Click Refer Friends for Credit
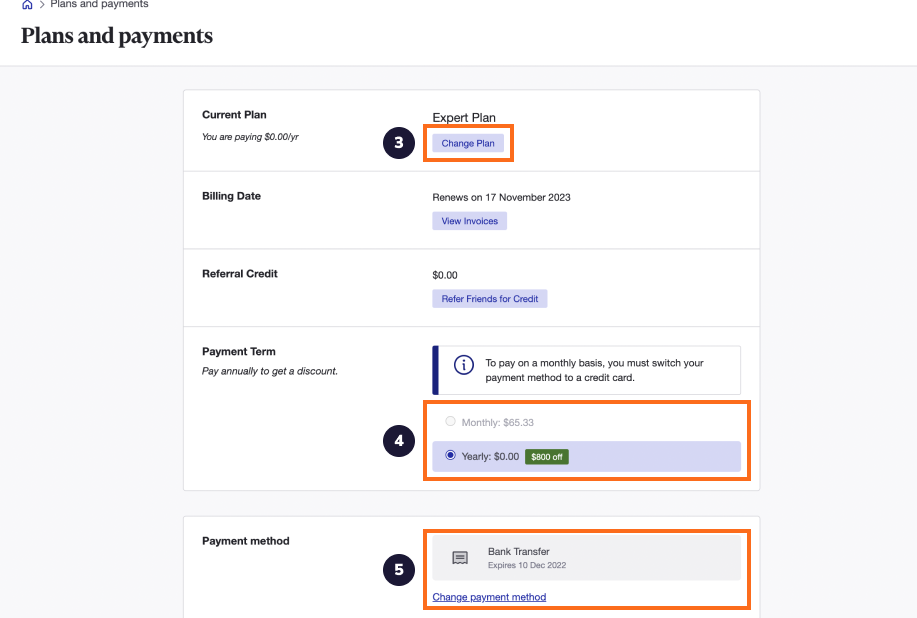The image size is (917, 618). click(489, 298)
